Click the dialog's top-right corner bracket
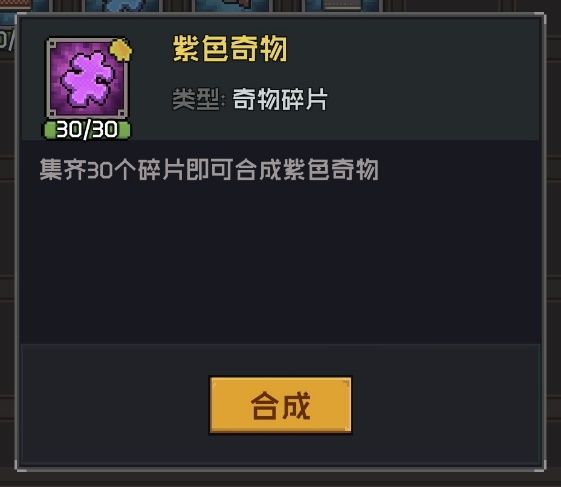The height and width of the screenshot is (487, 561). (541, 19)
